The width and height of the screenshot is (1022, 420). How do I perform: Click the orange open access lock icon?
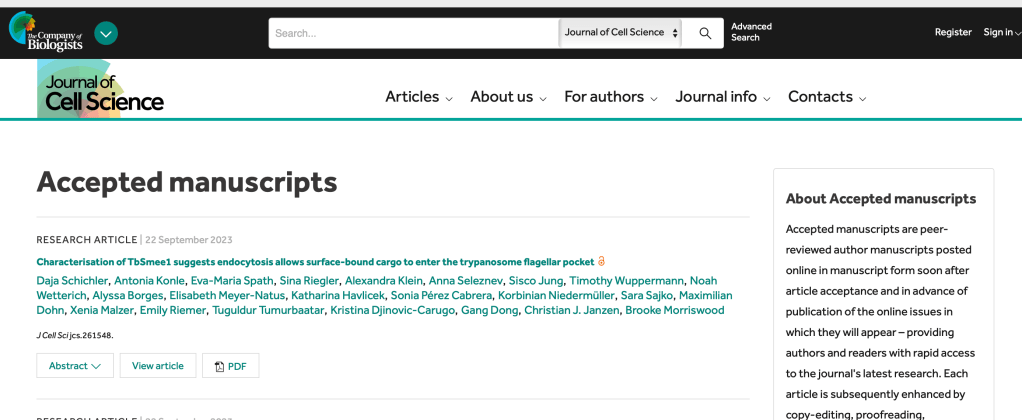point(601,261)
